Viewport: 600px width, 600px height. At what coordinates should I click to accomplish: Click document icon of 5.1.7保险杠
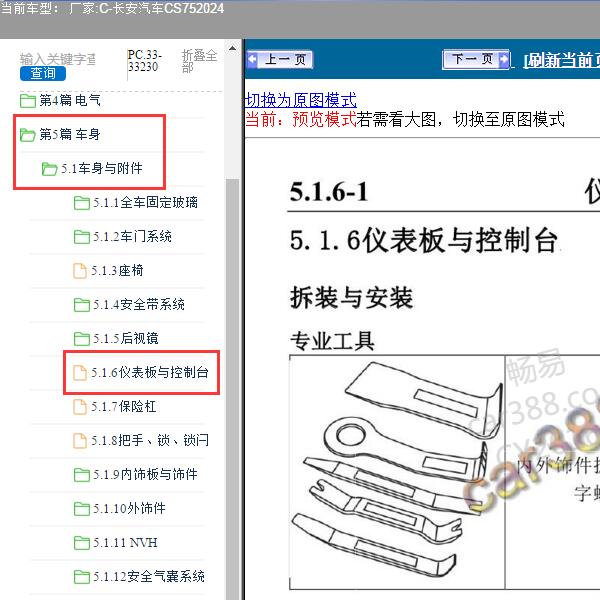point(80,407)
